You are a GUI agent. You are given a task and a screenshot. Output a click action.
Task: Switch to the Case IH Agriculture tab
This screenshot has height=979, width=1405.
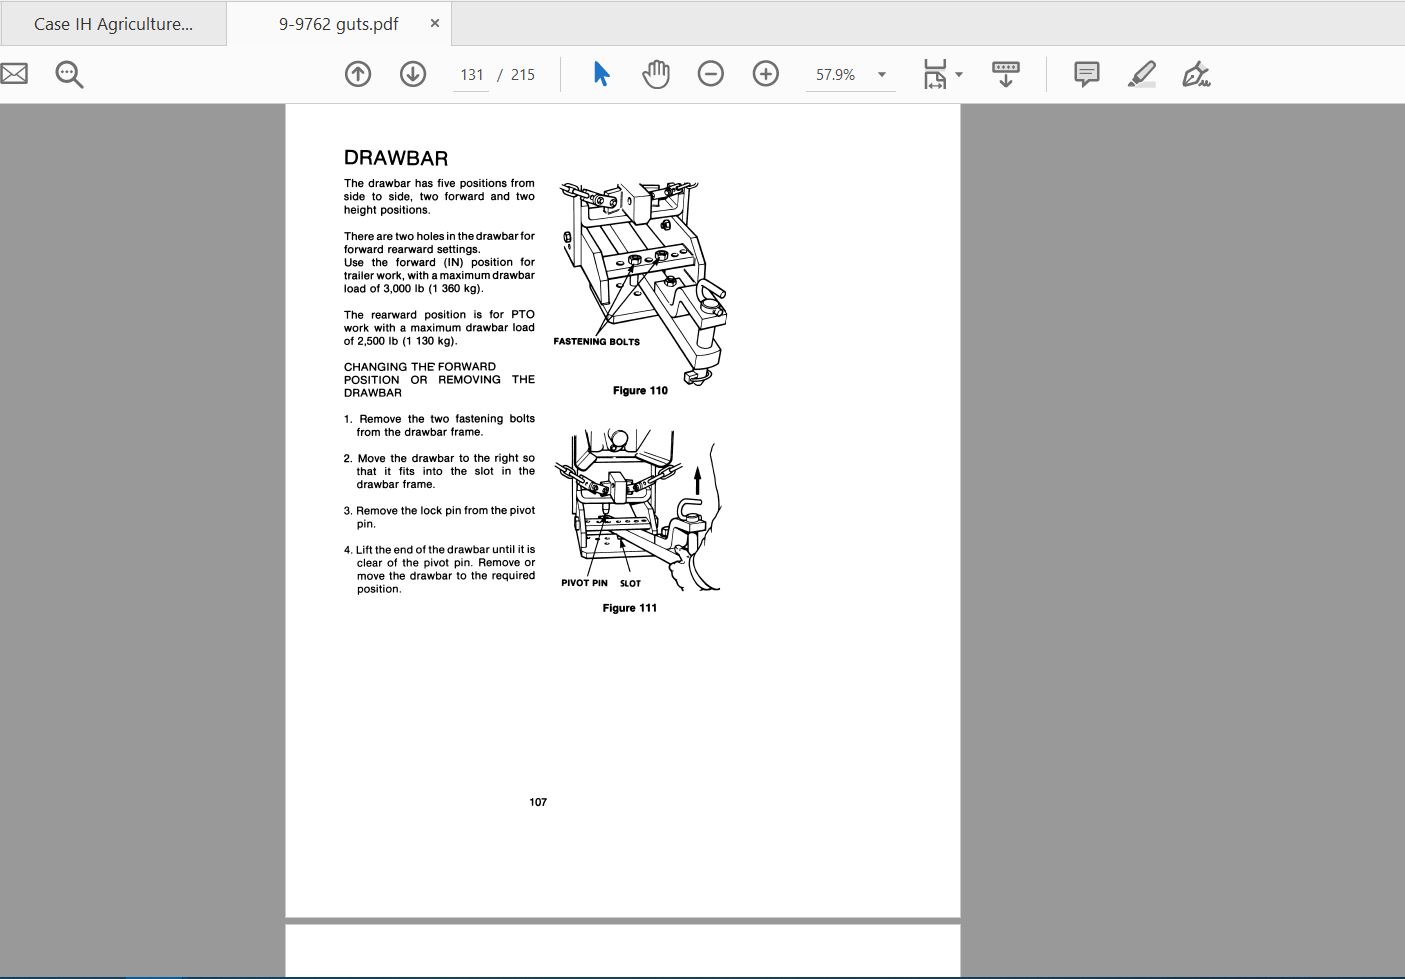click(113, 24)
